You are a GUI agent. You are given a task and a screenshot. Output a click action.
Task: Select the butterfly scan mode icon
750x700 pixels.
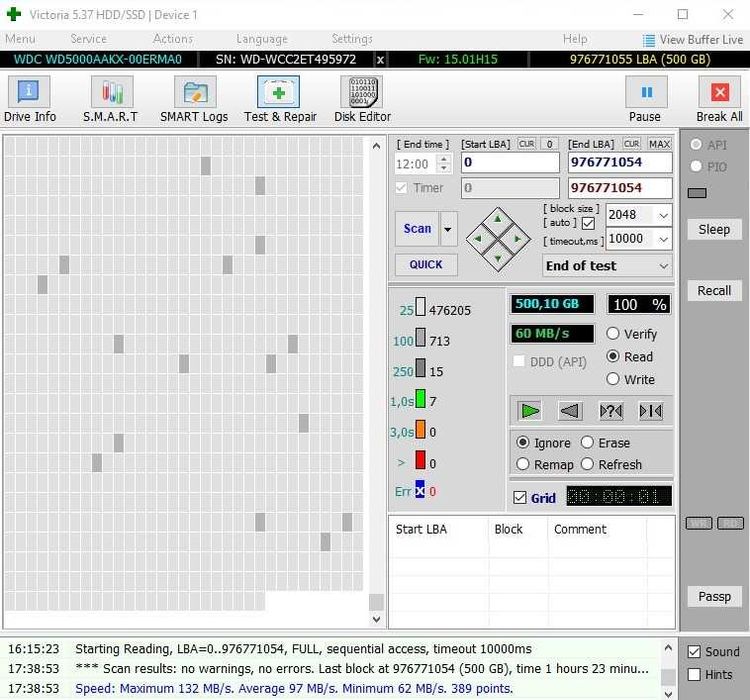coord(651,411)
